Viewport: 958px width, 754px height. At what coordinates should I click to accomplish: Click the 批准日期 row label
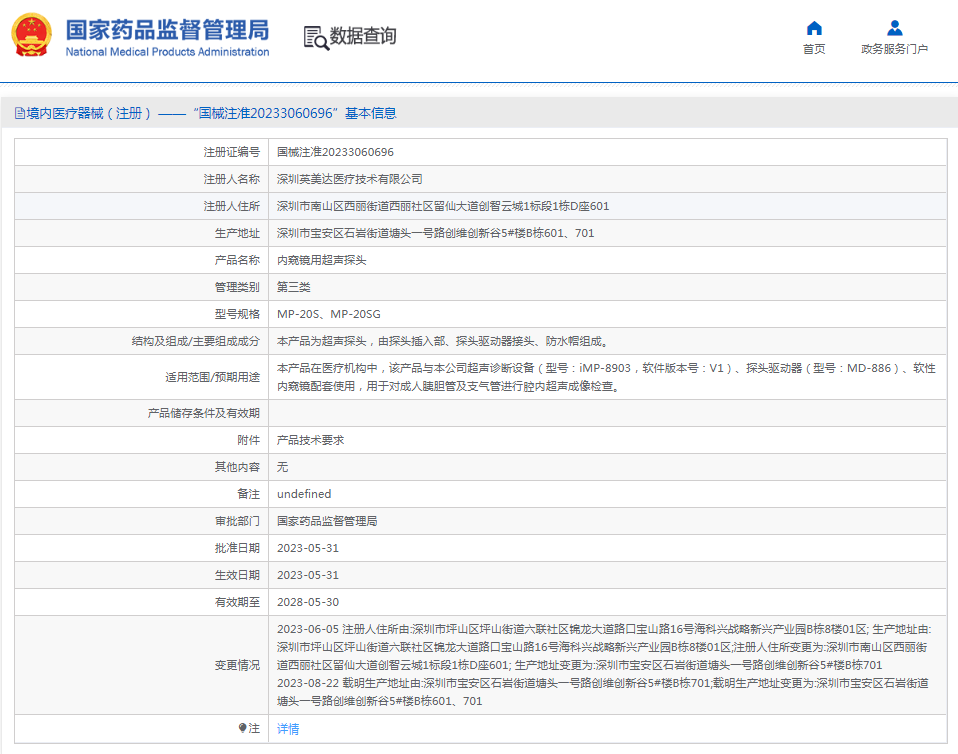[237, 548]
